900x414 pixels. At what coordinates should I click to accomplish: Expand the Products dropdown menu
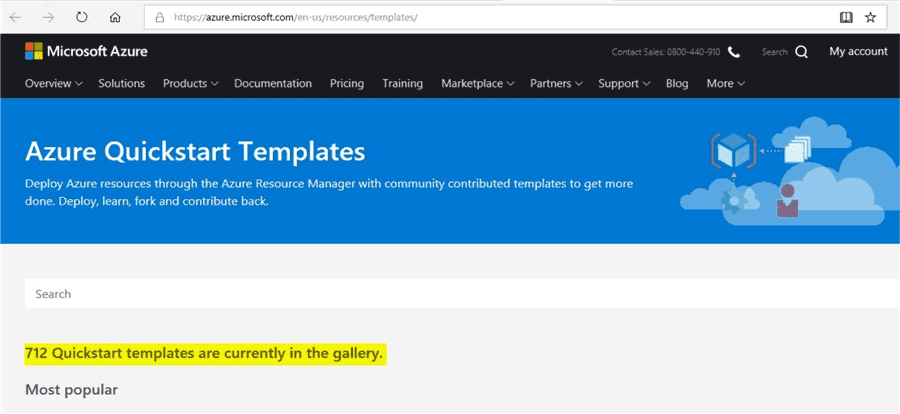191,84
